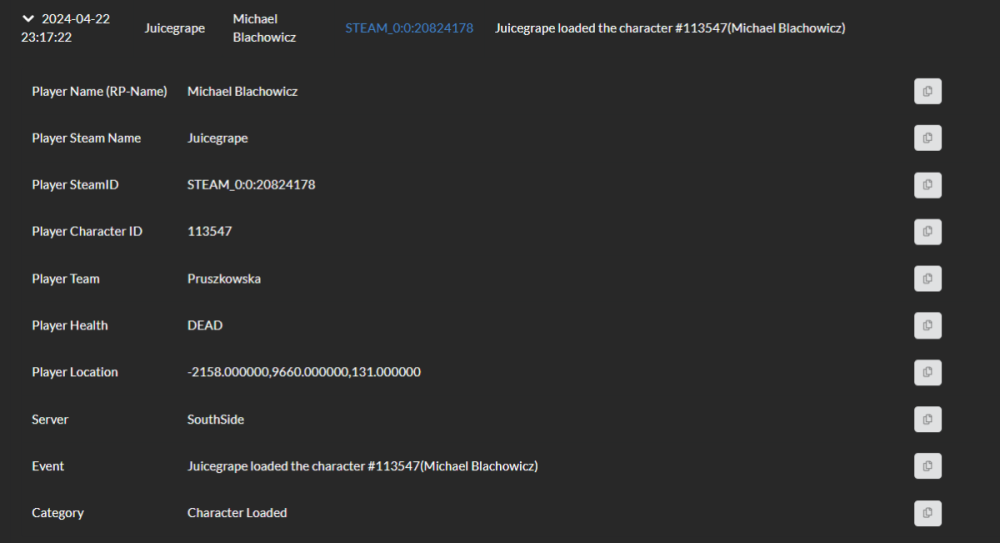1000x543 pixels.
Task: Open the STEAM_0:0:20824178 profile link
Action: (409, 28)
